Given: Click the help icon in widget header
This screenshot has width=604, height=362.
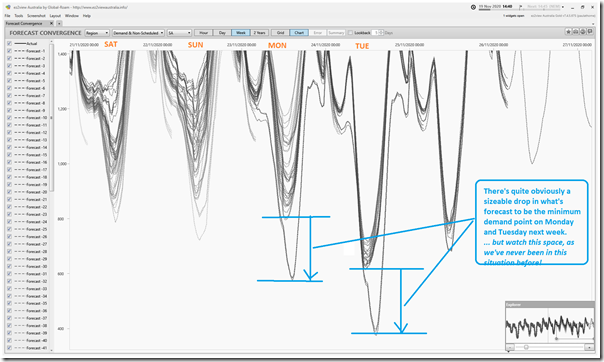Looking at the screenshot, I should [583, 32].
